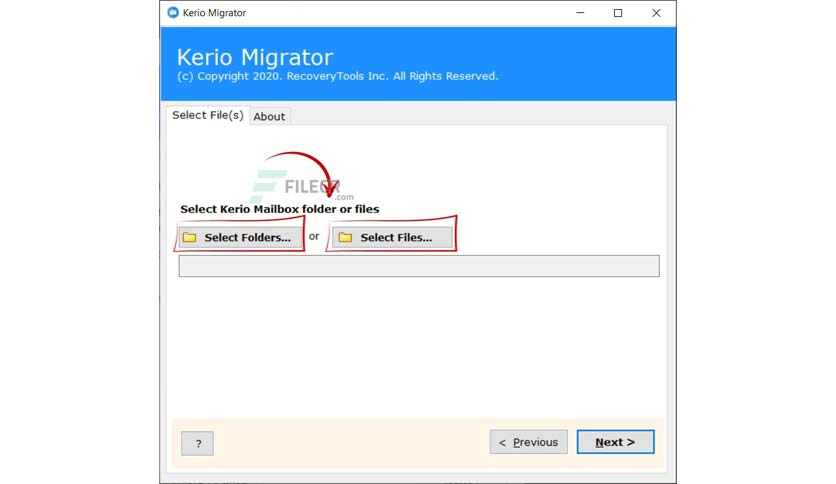Minimize the Kerio Migrator window
836x484 pixels.
580,13
